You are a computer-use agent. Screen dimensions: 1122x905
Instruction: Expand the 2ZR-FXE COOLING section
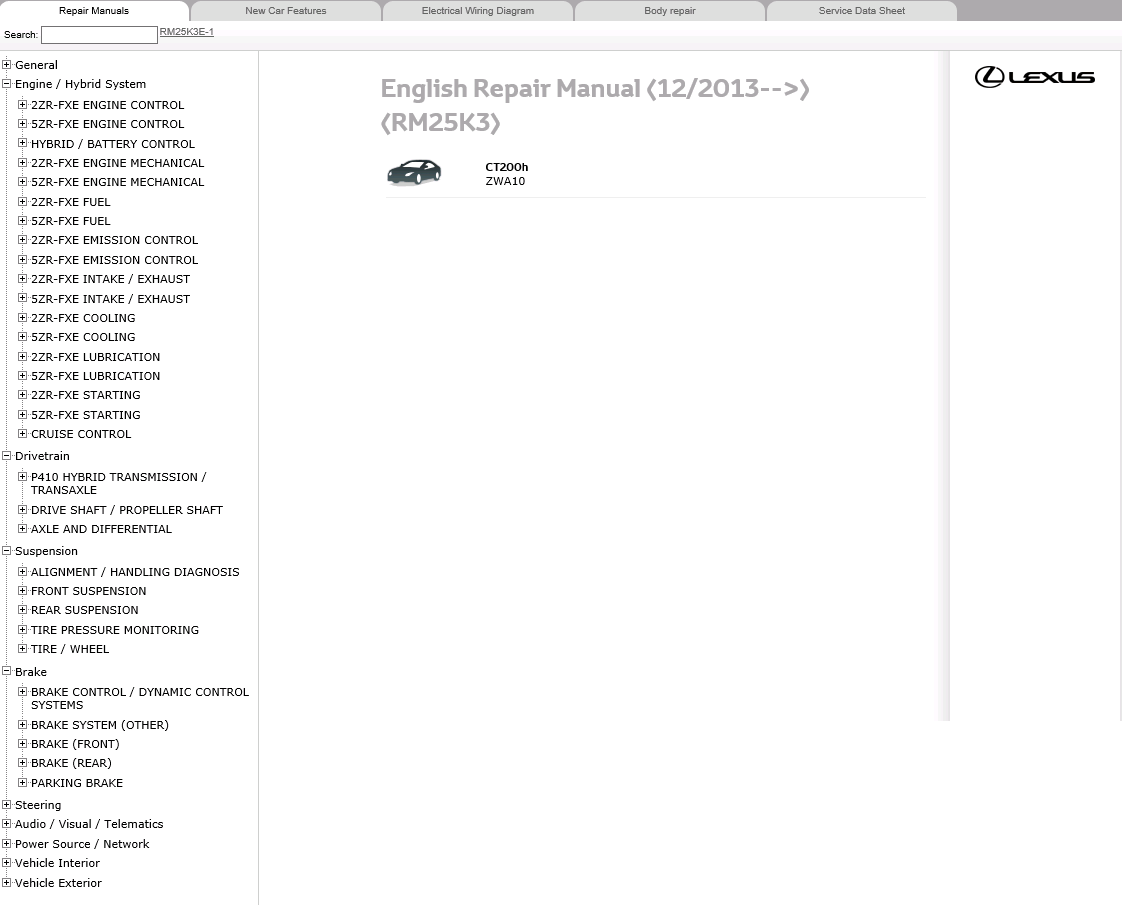22,318
